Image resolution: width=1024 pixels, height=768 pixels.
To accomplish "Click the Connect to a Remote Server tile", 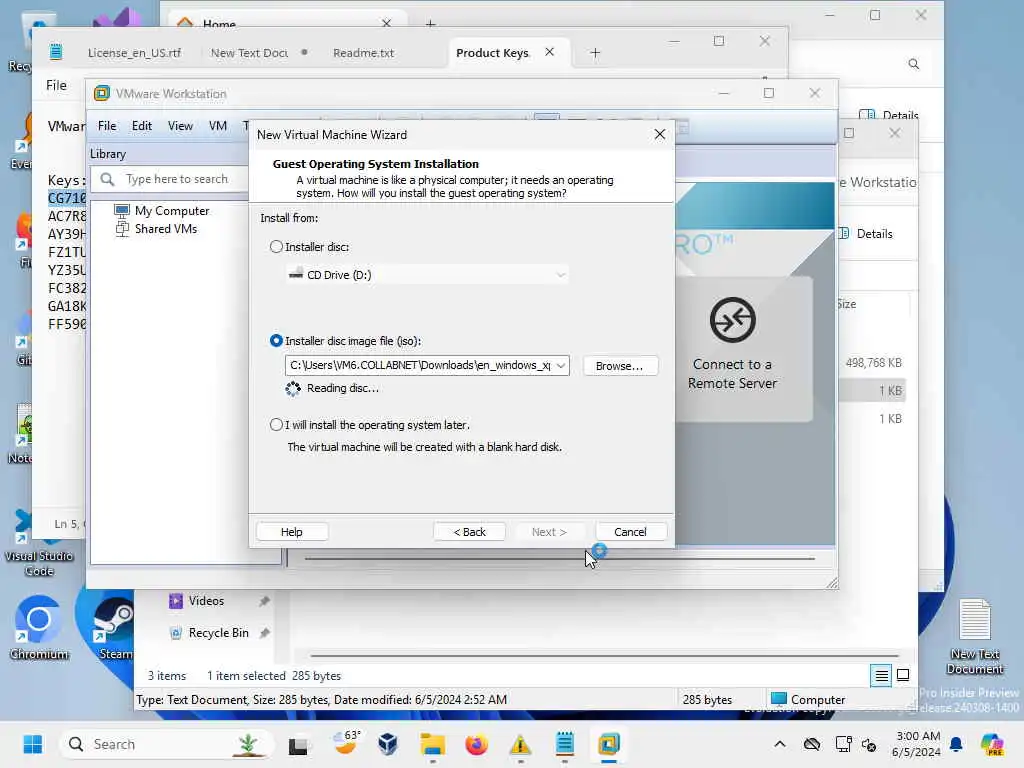I will tap(732, 349).
